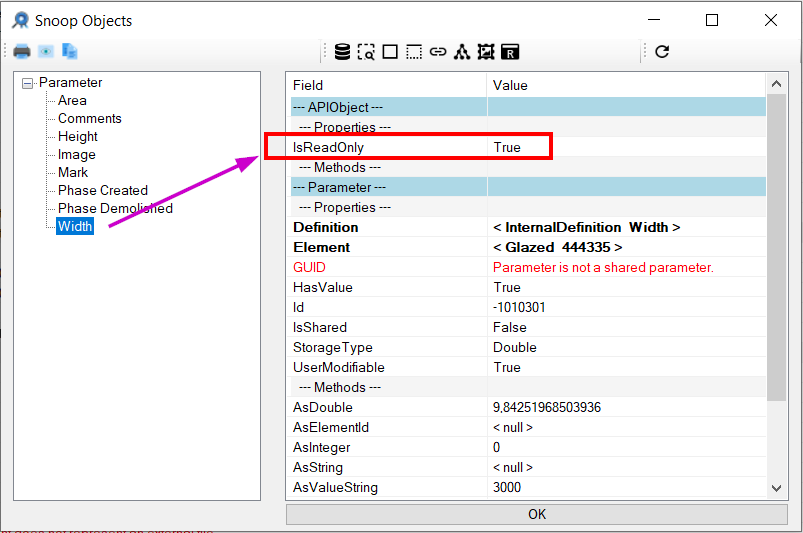Click scrollbar down arrow in list
Image resolution: width=803 pixels, height=533 pixels.
[776, 488]
